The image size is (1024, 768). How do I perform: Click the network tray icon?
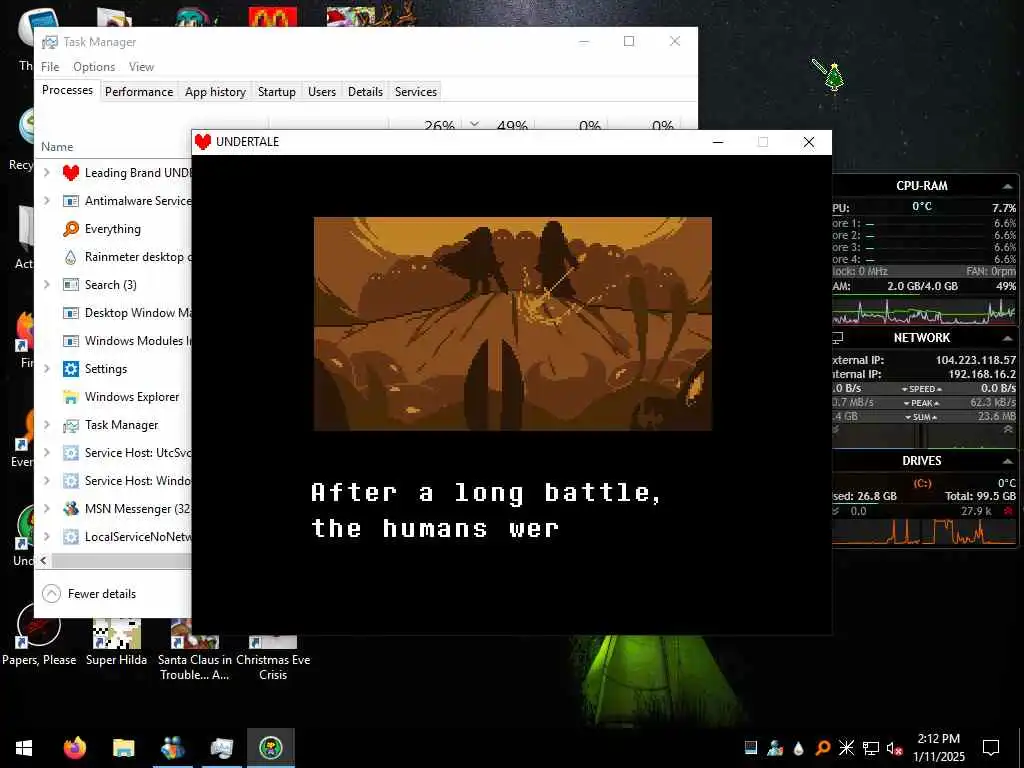coord(871,748)
